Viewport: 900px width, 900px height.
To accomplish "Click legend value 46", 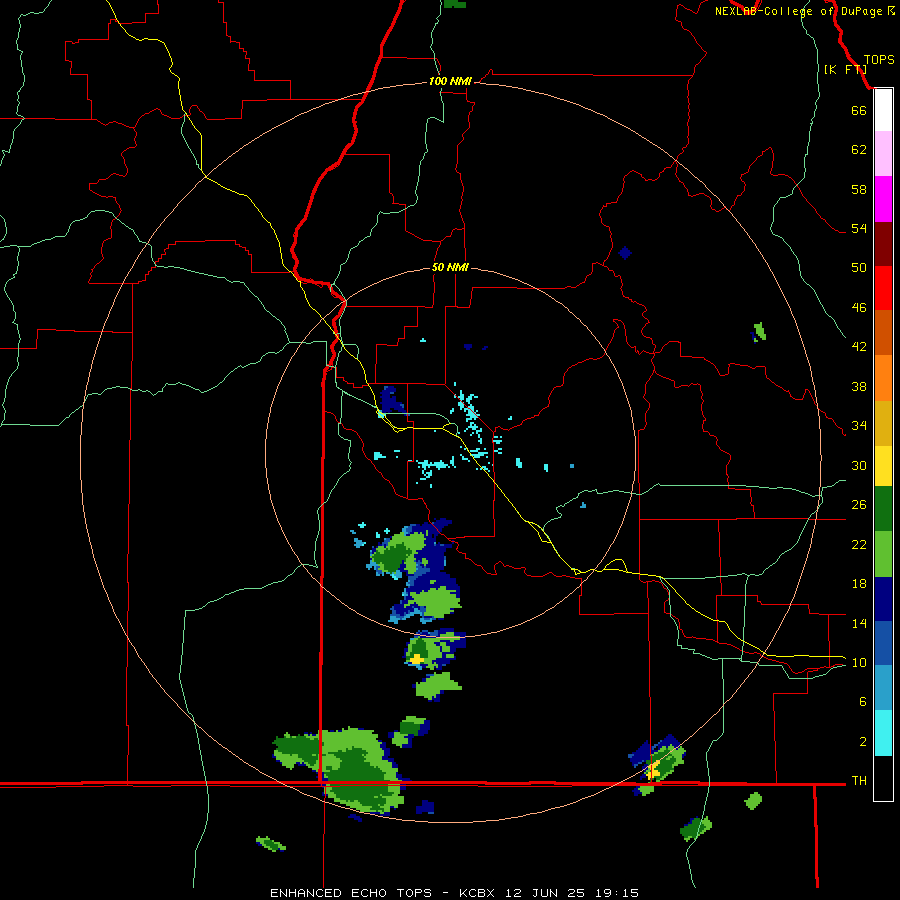I will tap(859, 308).
